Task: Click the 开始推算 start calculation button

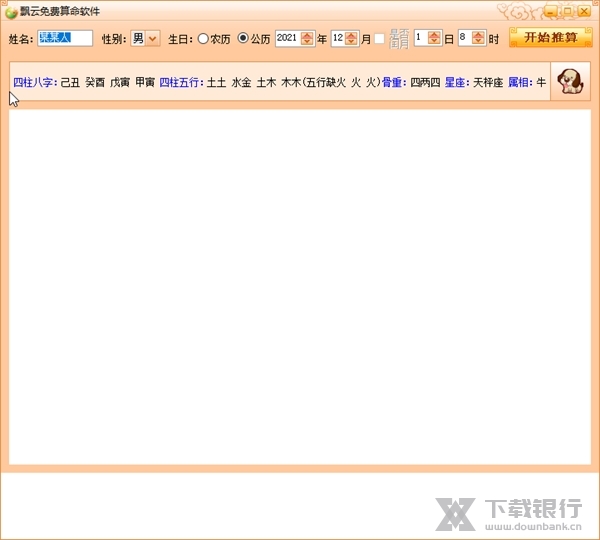Action: 551,38
